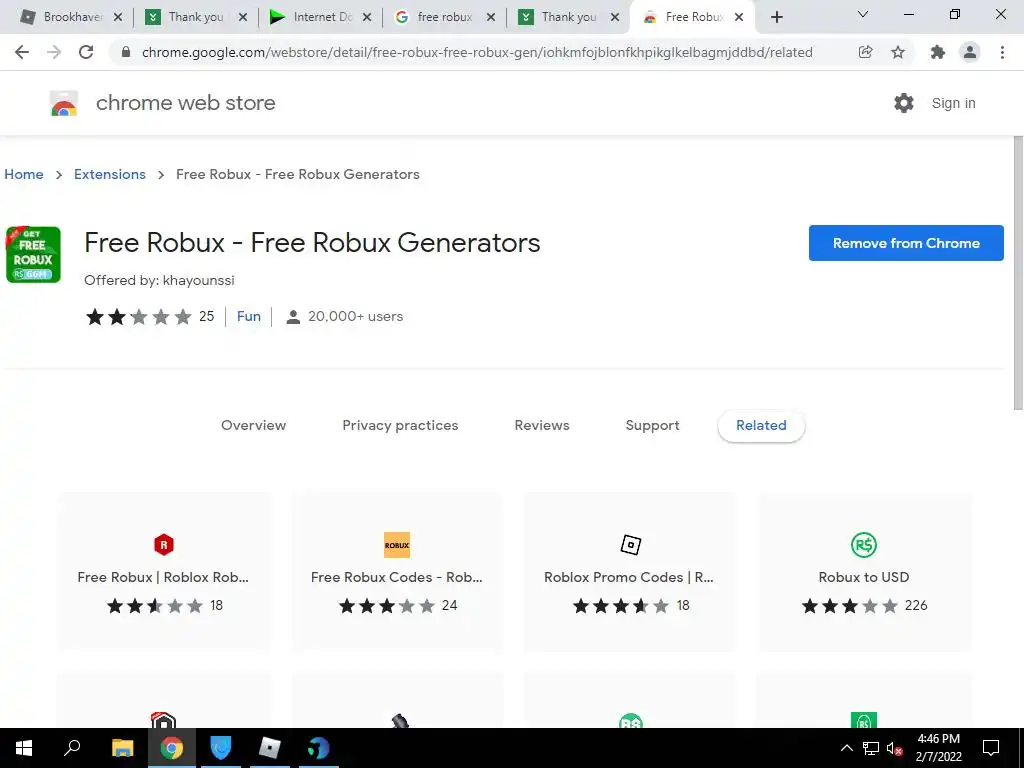Click the muted volume tray icon
The height and width of the screenshot is (768, 1024).
895,748
